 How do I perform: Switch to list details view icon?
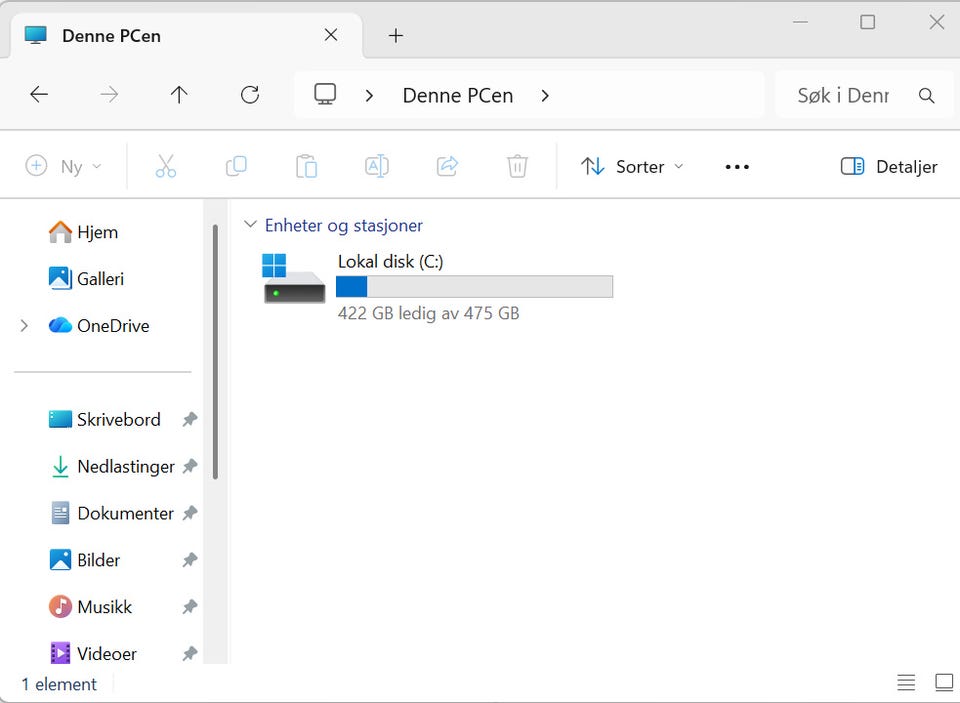click(x=906, y=682)
